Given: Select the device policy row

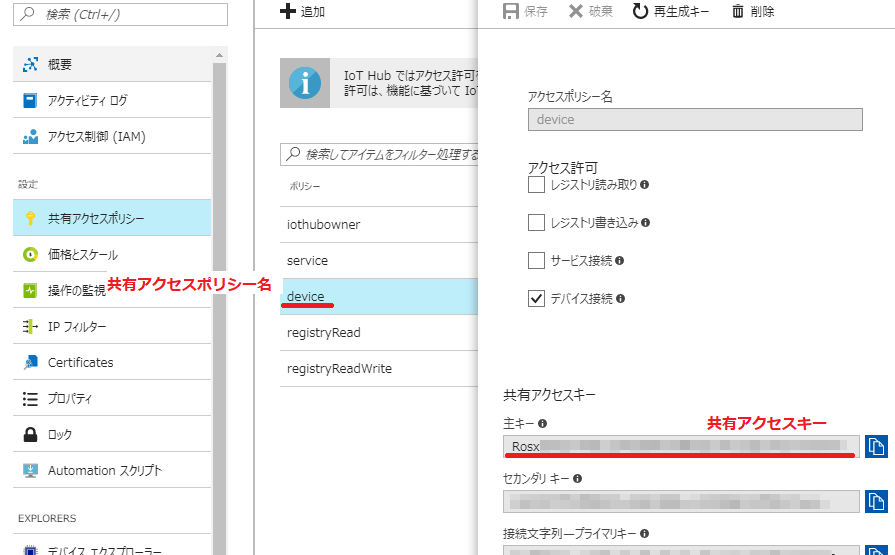Looking at the screenshot, I should [x=378, y=296].
